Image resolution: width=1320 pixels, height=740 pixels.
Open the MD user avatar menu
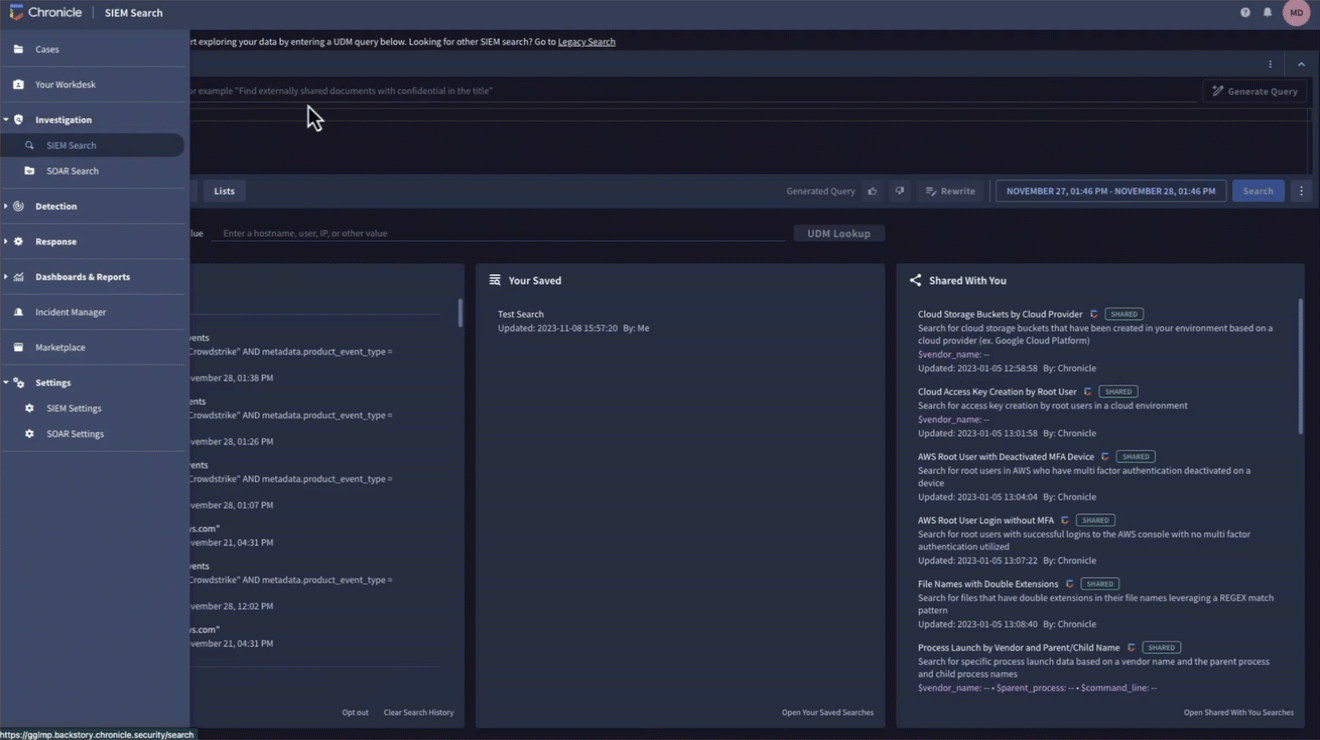point(1296,13)
